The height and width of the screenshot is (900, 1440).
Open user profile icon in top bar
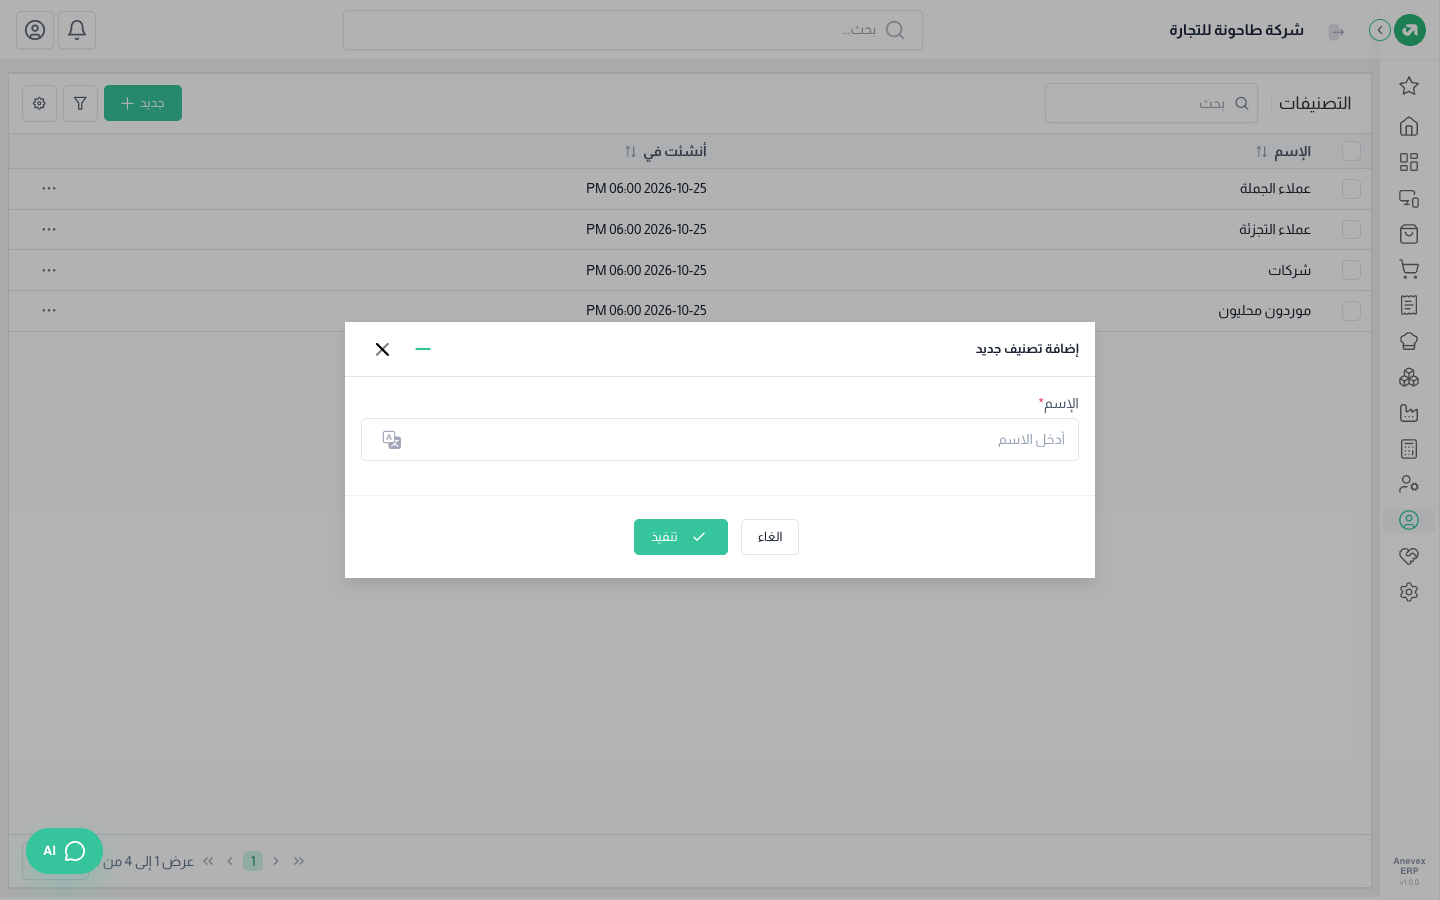point(35,30)
